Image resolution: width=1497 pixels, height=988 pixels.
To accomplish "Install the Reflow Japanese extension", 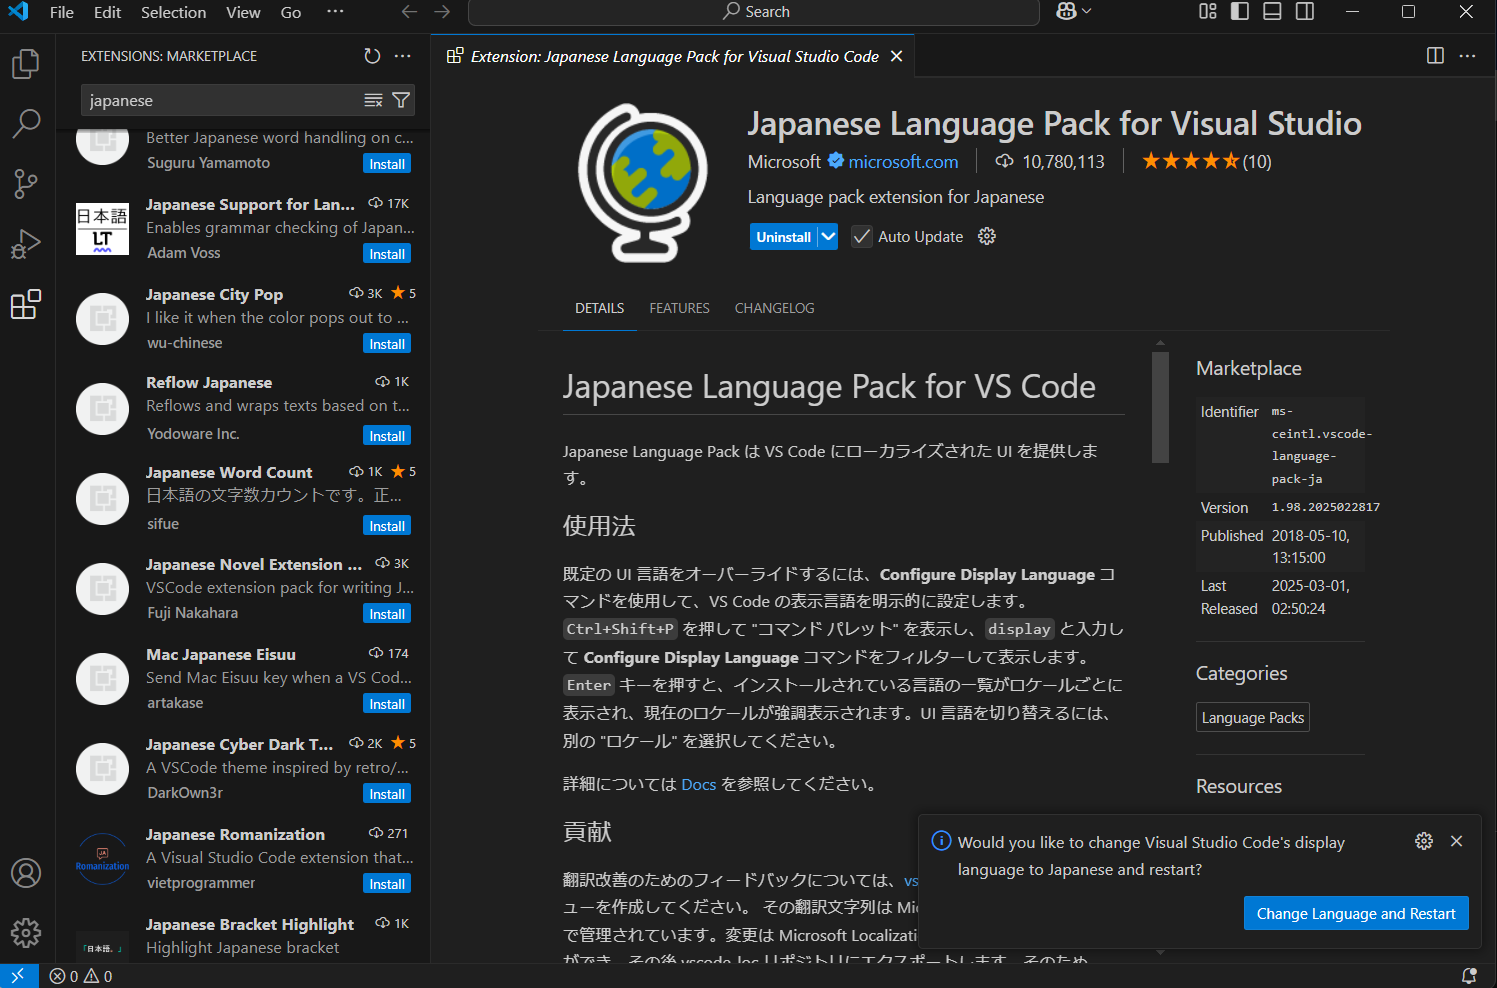I will coord(387,436).
